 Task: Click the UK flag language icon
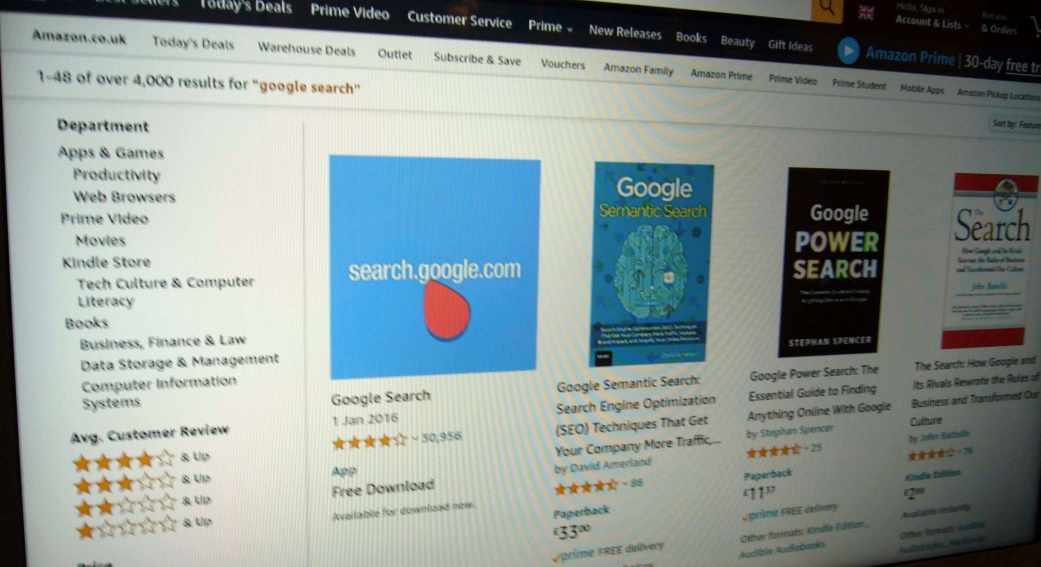pos(866,13)
